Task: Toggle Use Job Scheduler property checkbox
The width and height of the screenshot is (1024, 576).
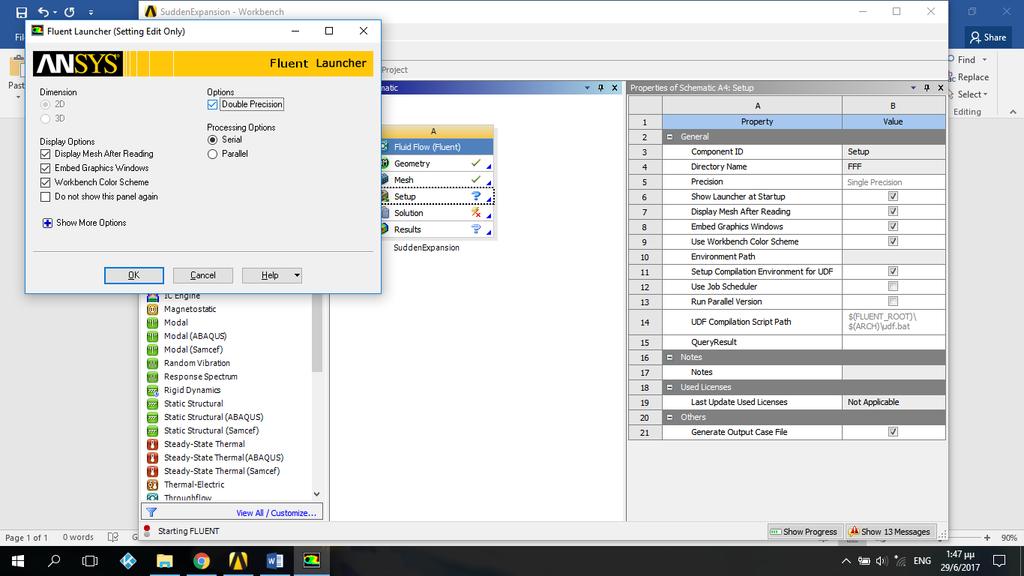Action: point(893,286)
